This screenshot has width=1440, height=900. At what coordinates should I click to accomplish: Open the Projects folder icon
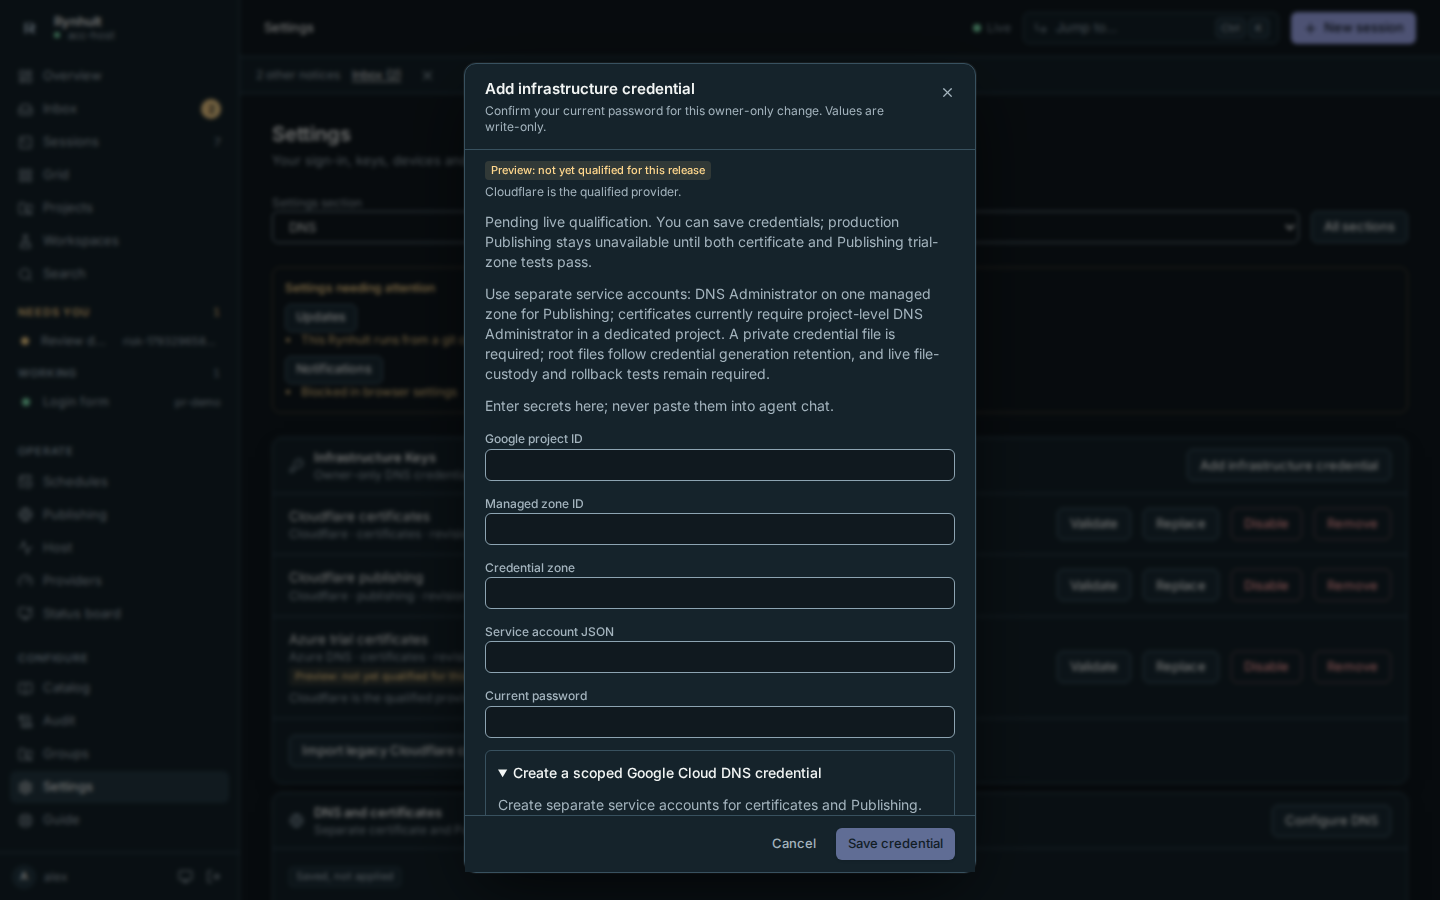(26, 208)
